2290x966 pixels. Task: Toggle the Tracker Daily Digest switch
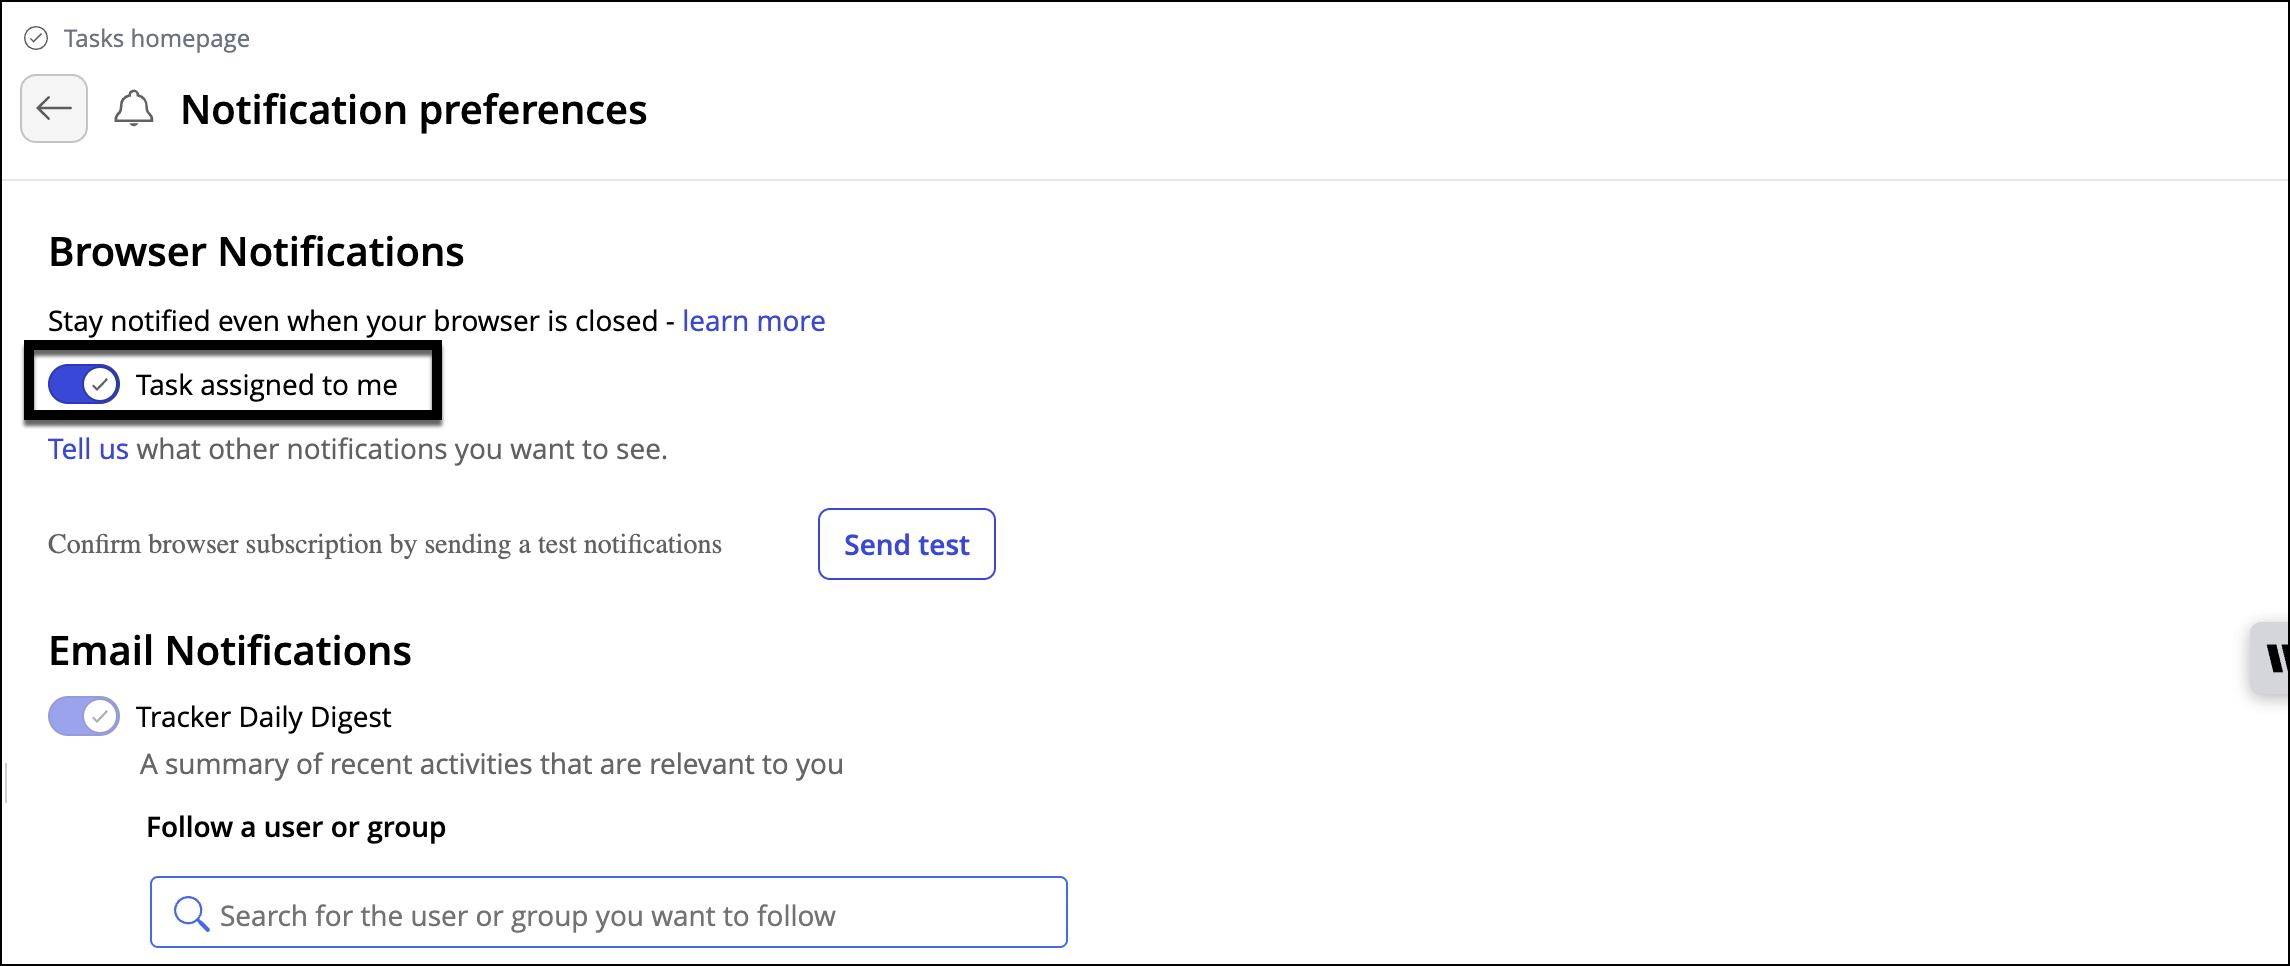(x=84, y=717)
